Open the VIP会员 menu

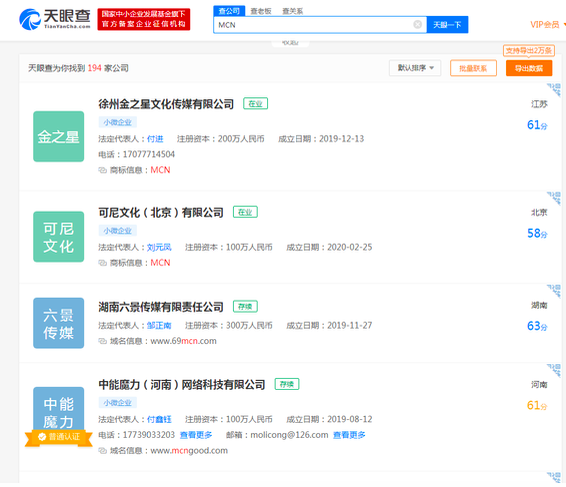coord(547,25)
